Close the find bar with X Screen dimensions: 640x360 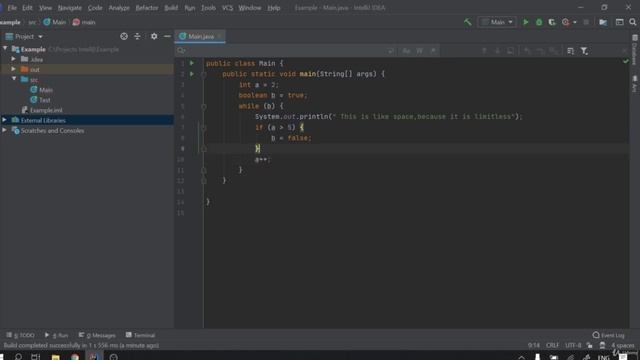(x=624, y=51)
